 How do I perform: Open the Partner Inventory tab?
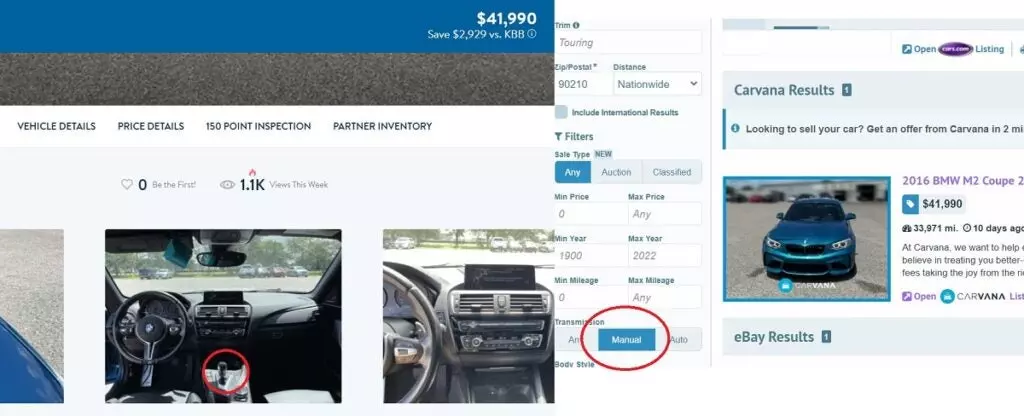point(382,126)
